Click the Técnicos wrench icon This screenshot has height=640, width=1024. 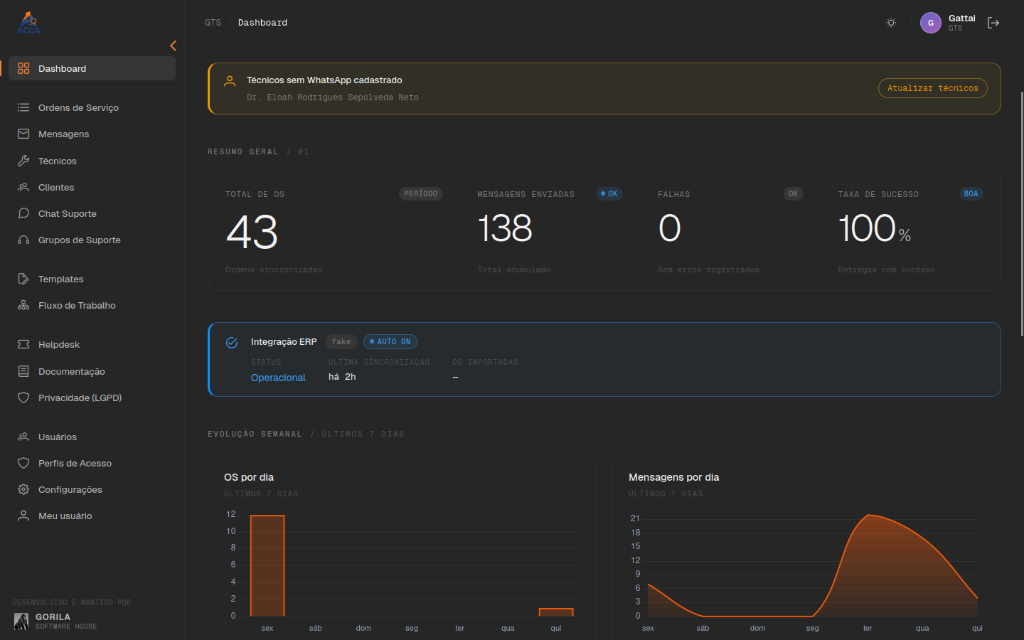point(24,161)
